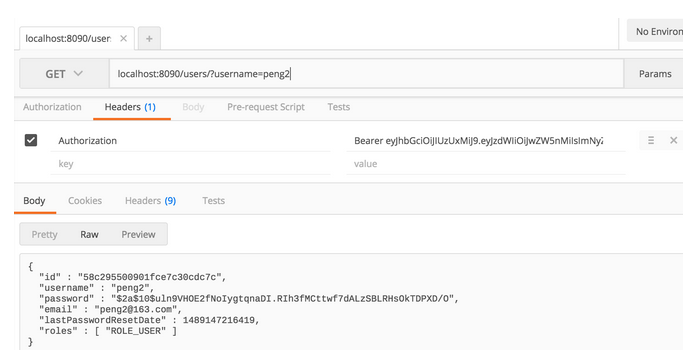Click the empty header value field

pos(486,164)
